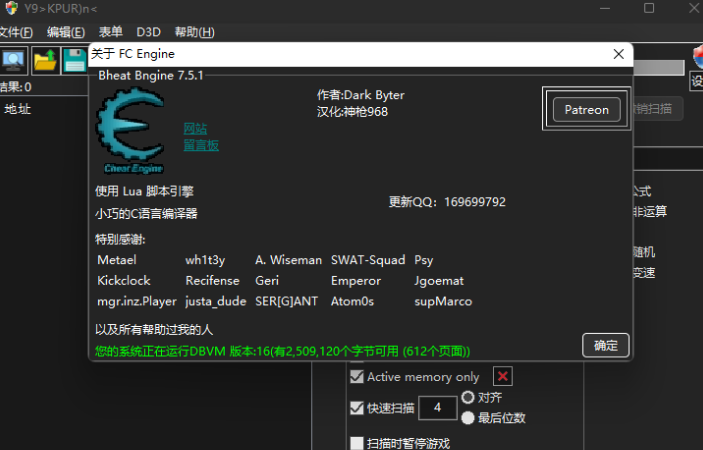
Task: Toggle the Active memory only checkbox
Action: (x=357, y=376)
